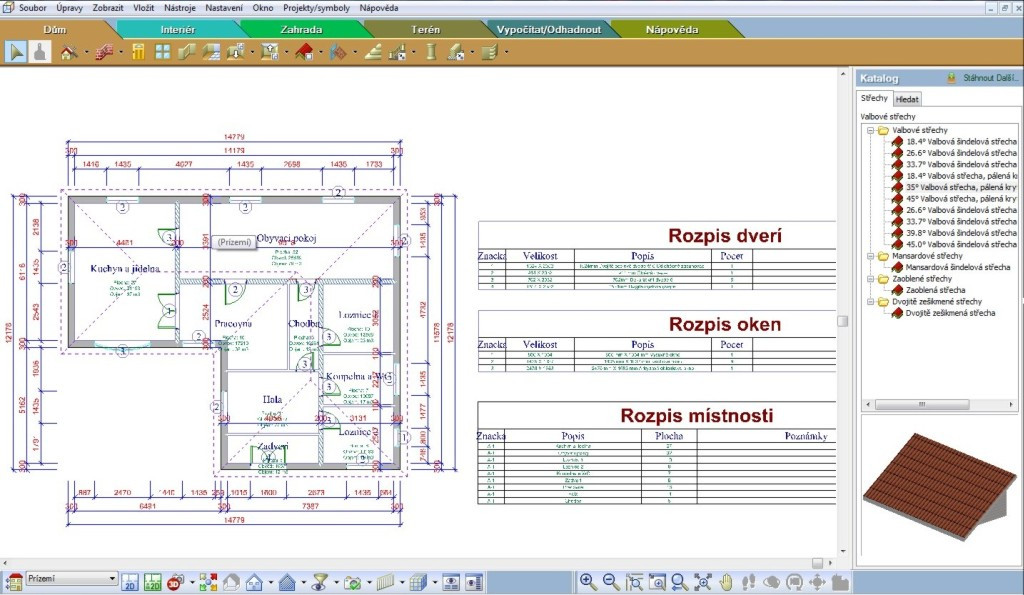Open the house builder tool
Viewport: 1024px width, 595px height.
coord(69,52)
